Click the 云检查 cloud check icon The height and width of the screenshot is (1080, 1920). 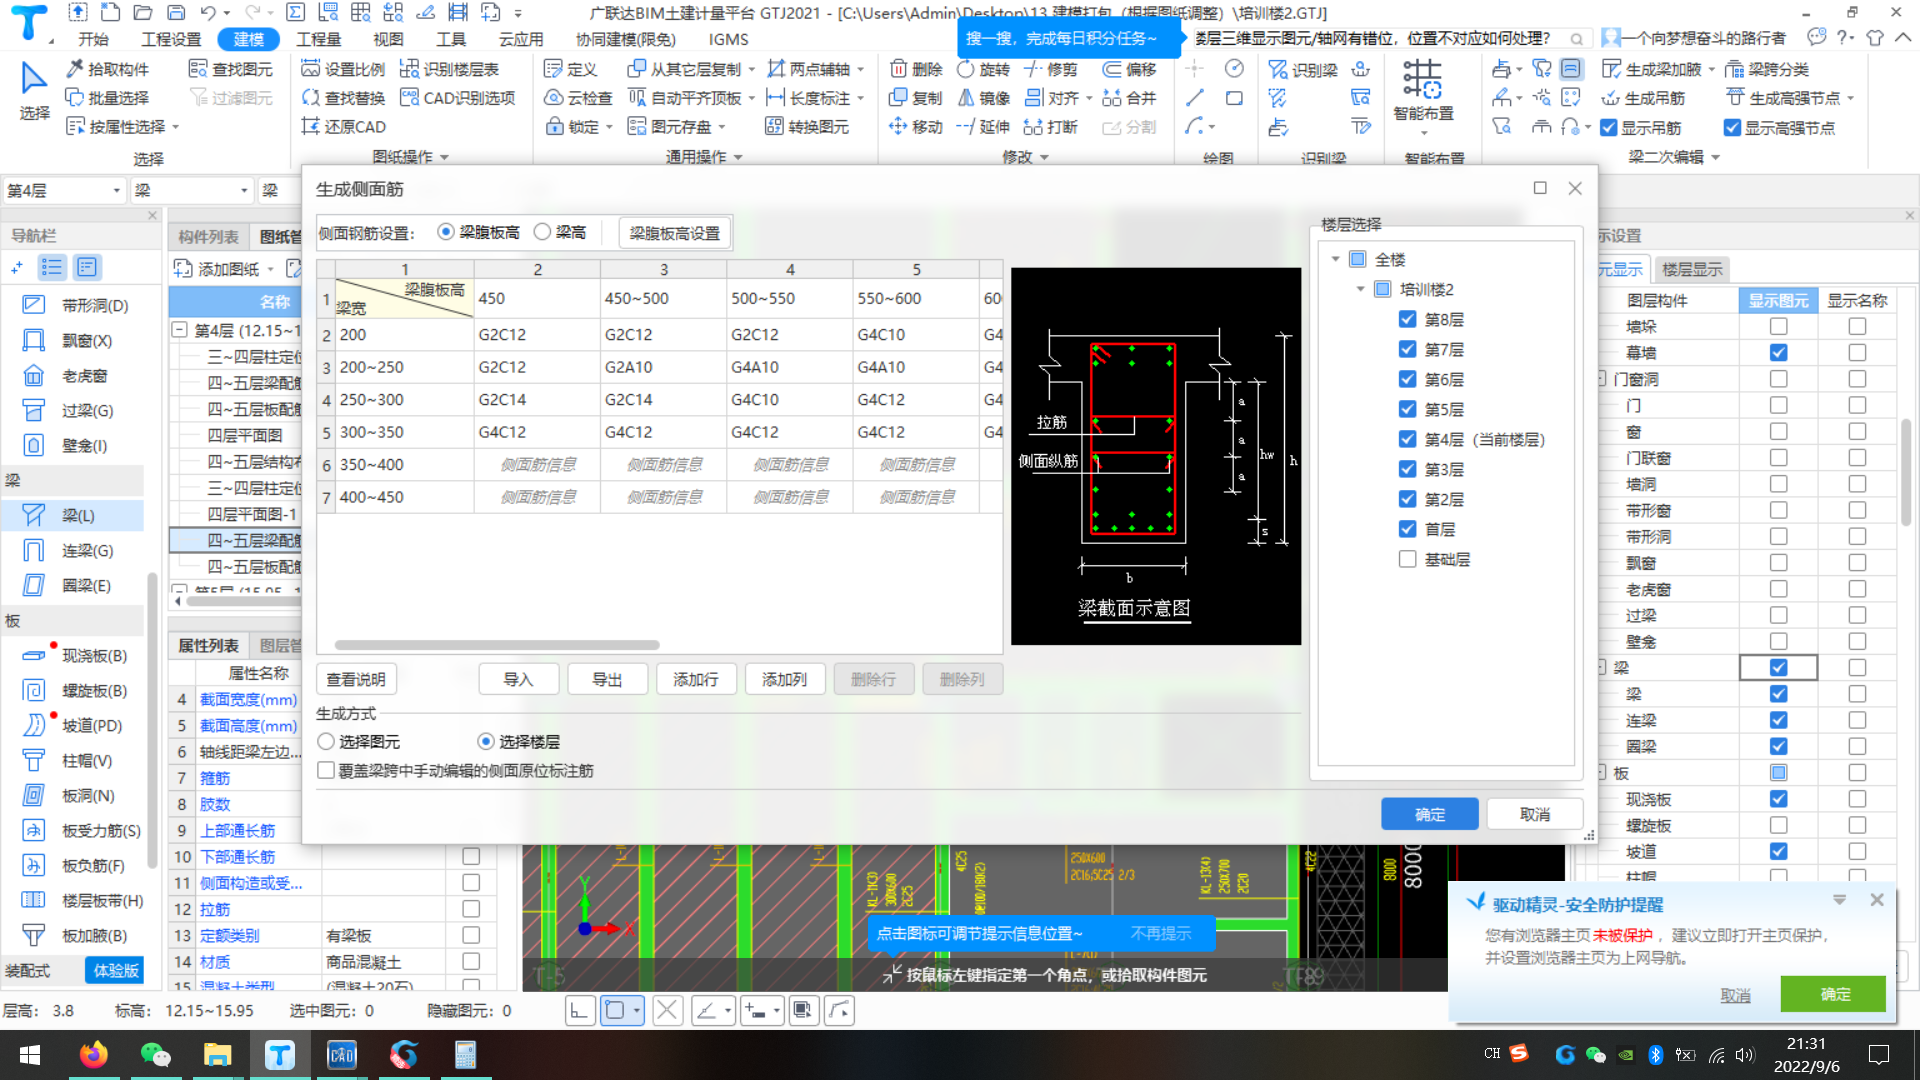click(x=554, y=98)
